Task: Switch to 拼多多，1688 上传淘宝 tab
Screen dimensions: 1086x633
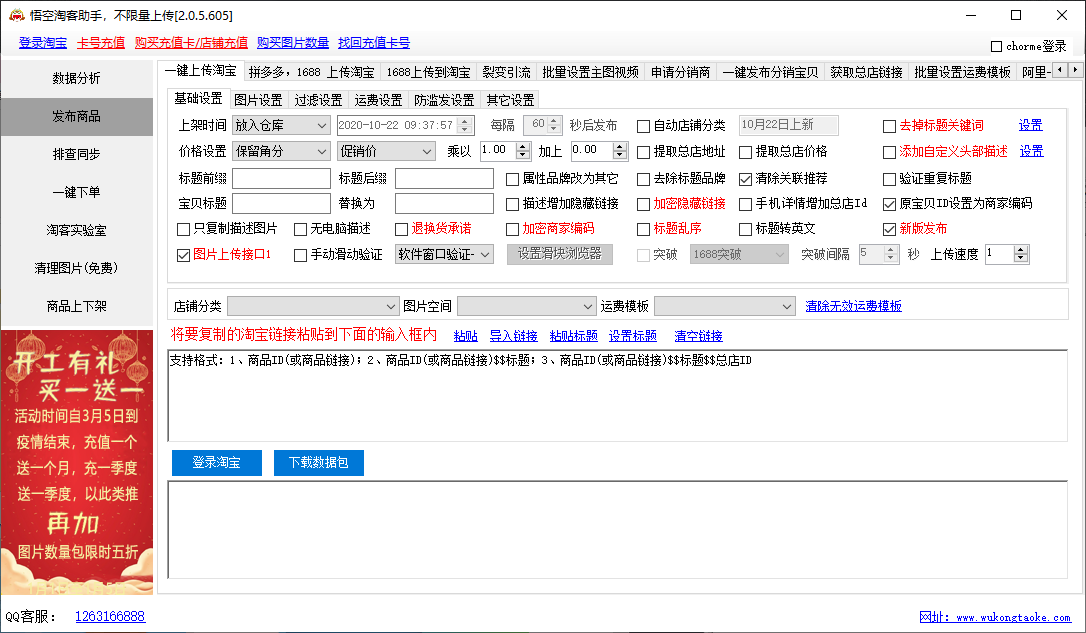Action: [312, 72]
